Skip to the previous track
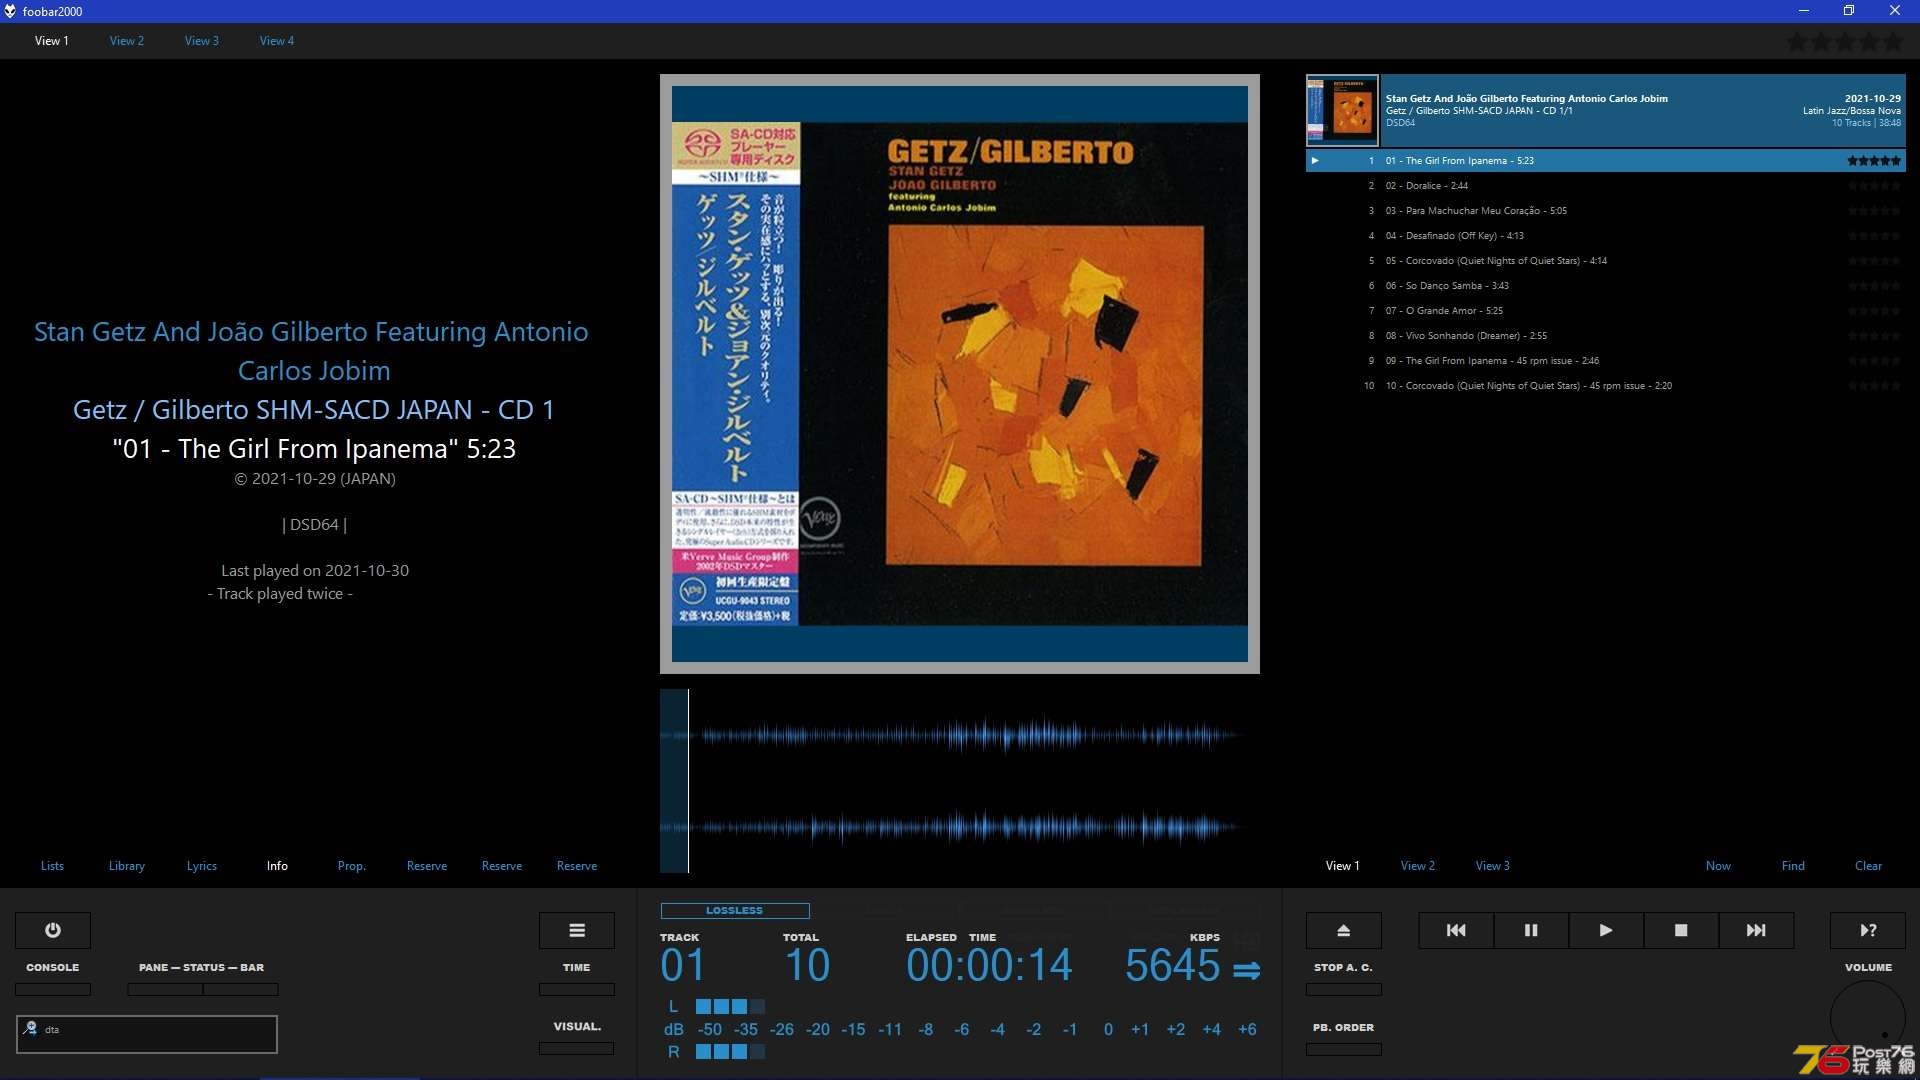This screenshot has height=1080, width=1920. click(1456, 930)
